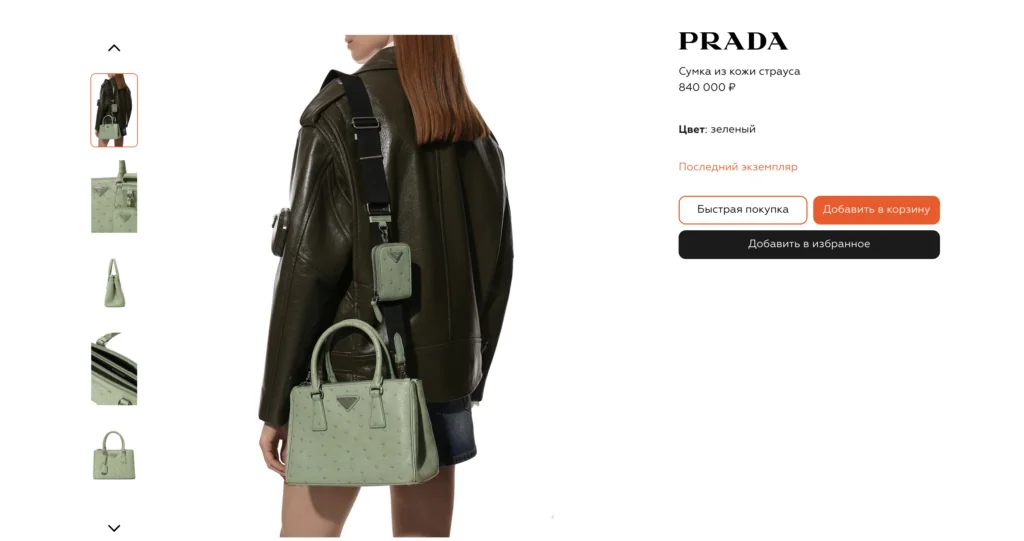Click the price 840 000 ₽
Viewport: 1024px width, 541px height.
tap(707, 87)
